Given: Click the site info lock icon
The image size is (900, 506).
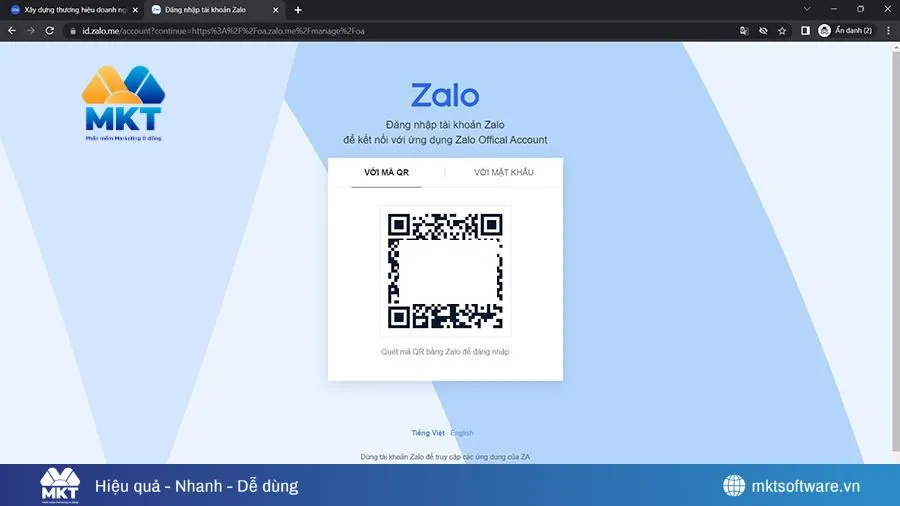Looking at the screenshot, I should click(72, 31).
